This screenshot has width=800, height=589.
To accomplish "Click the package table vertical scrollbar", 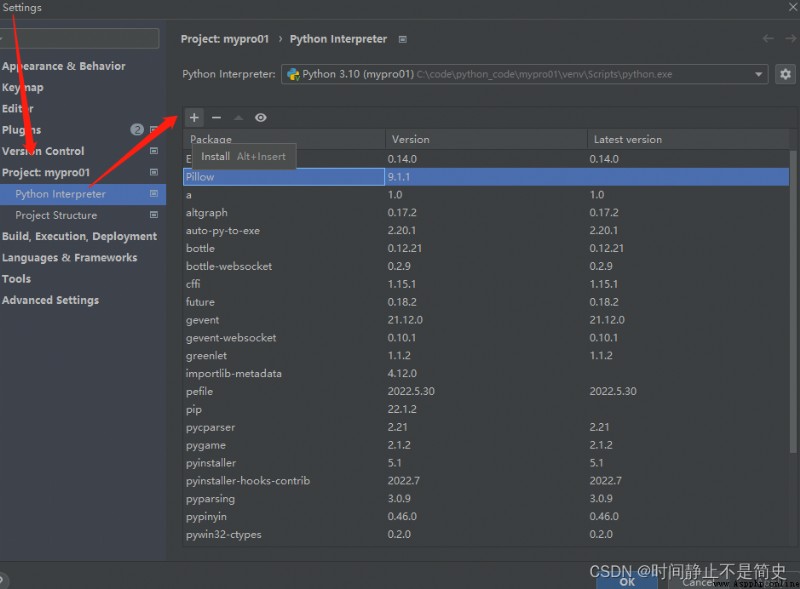I will click(x=793, y=301).
